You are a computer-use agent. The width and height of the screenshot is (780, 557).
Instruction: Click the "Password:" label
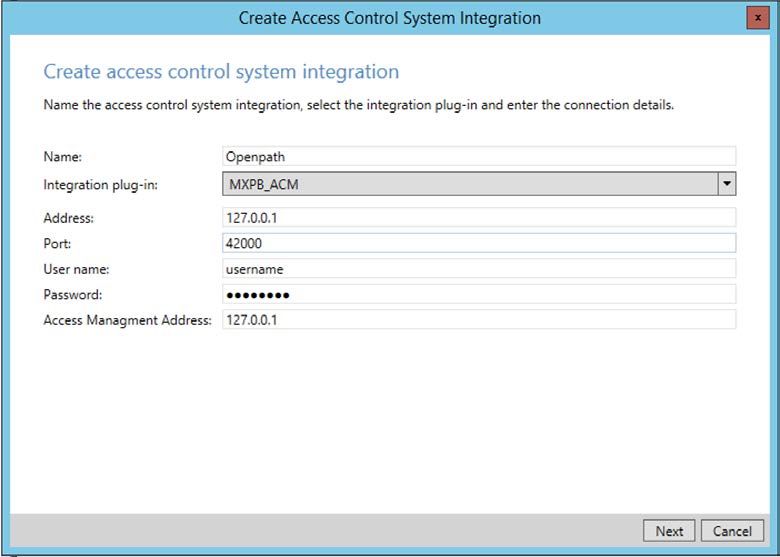click(x=73, y=294)
